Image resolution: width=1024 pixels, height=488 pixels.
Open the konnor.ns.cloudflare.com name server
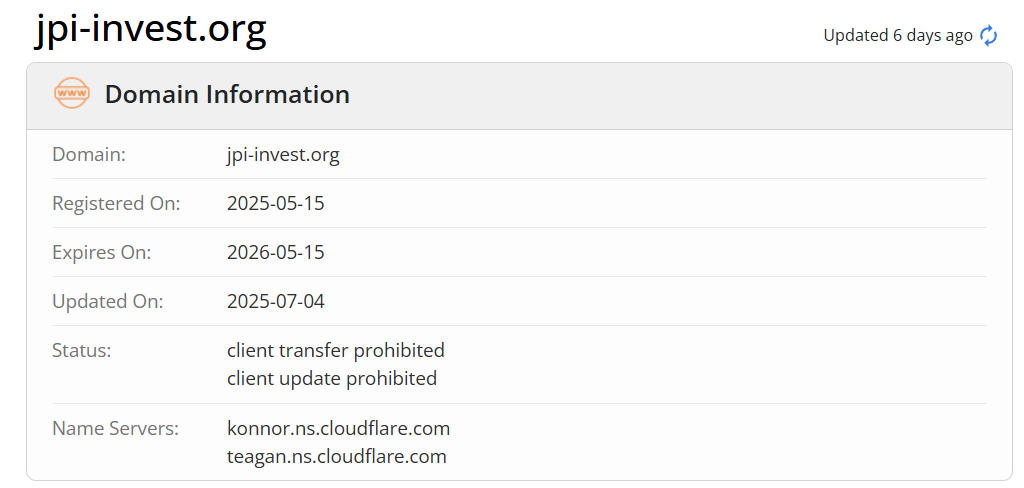pyautogui.click(x=338, y=429)
